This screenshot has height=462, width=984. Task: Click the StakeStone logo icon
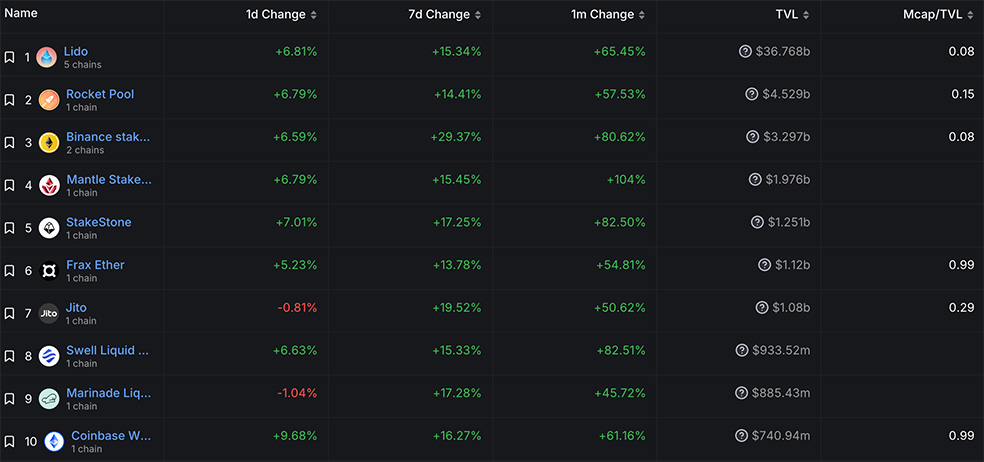(49, 229)
